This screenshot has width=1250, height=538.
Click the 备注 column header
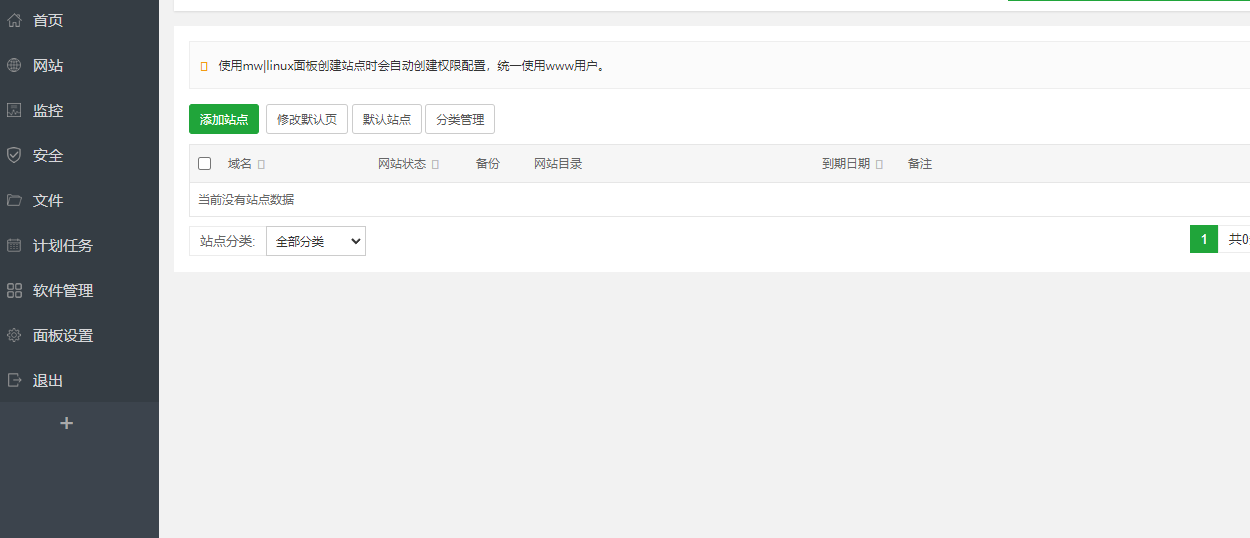tap(920, 164)
